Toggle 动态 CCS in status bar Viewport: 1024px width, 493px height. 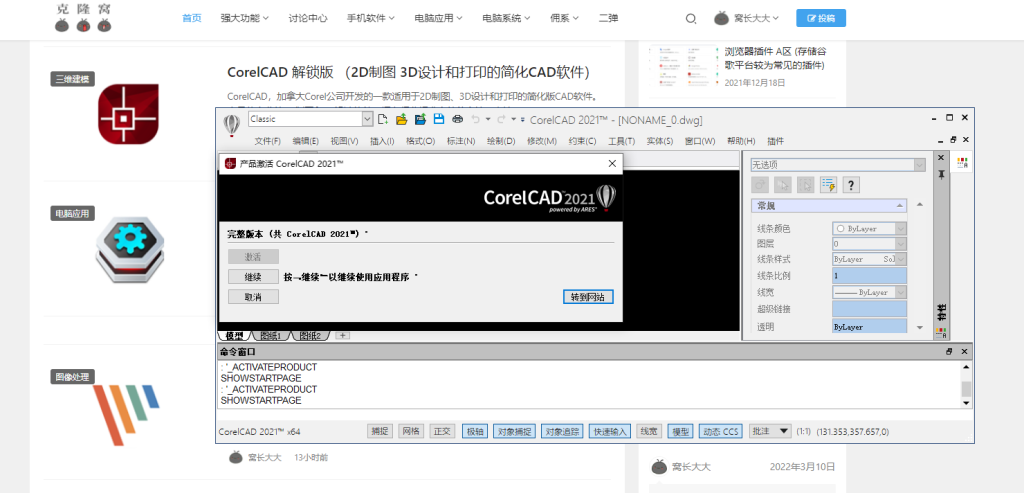tap(721, 431)
